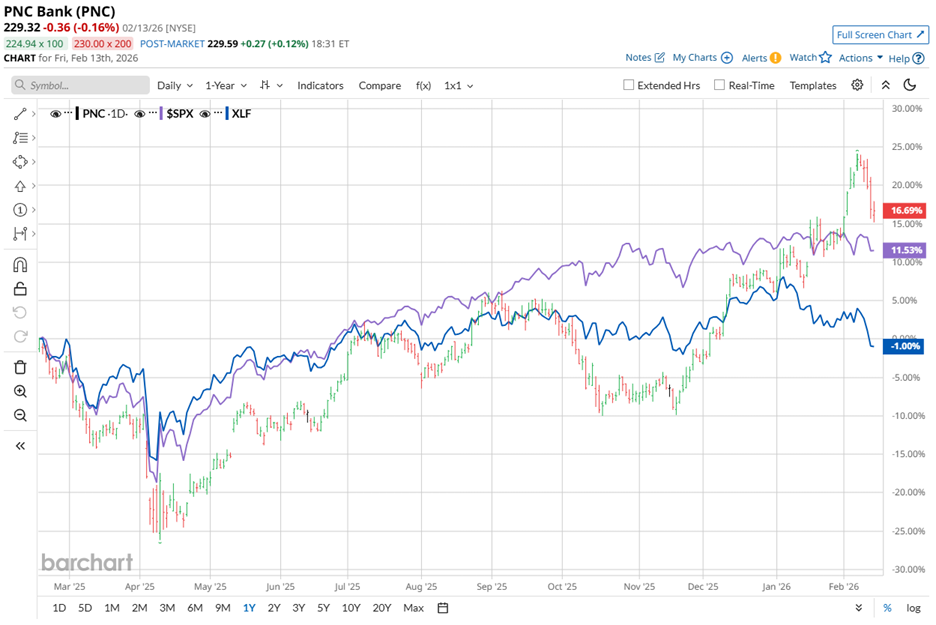Viewport: 936px width, 625px height.
Task: Switch to dark mode with the moon icon
Action: [910, 86]
